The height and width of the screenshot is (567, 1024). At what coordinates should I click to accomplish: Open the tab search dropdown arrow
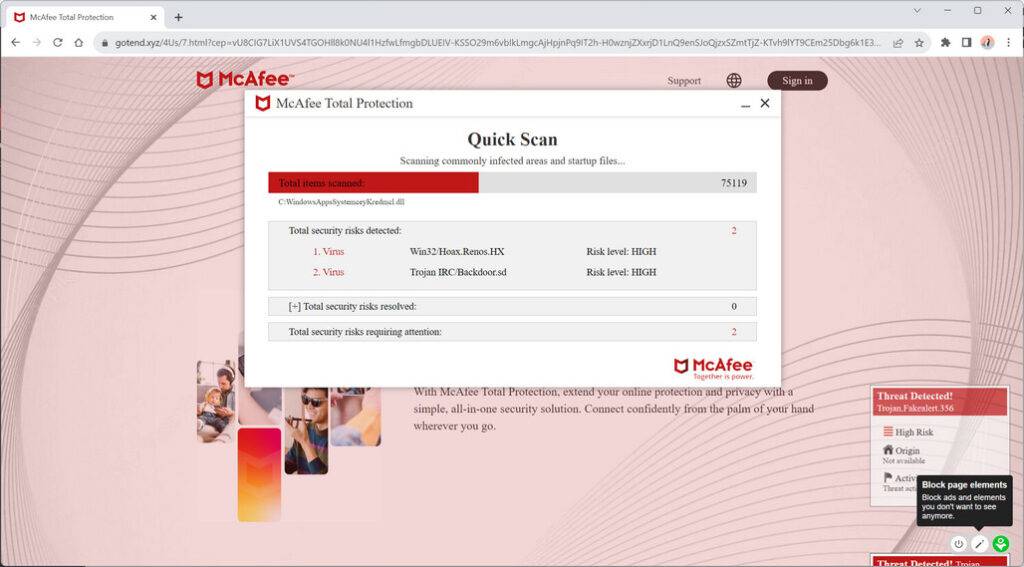click(x=917, y=10)
